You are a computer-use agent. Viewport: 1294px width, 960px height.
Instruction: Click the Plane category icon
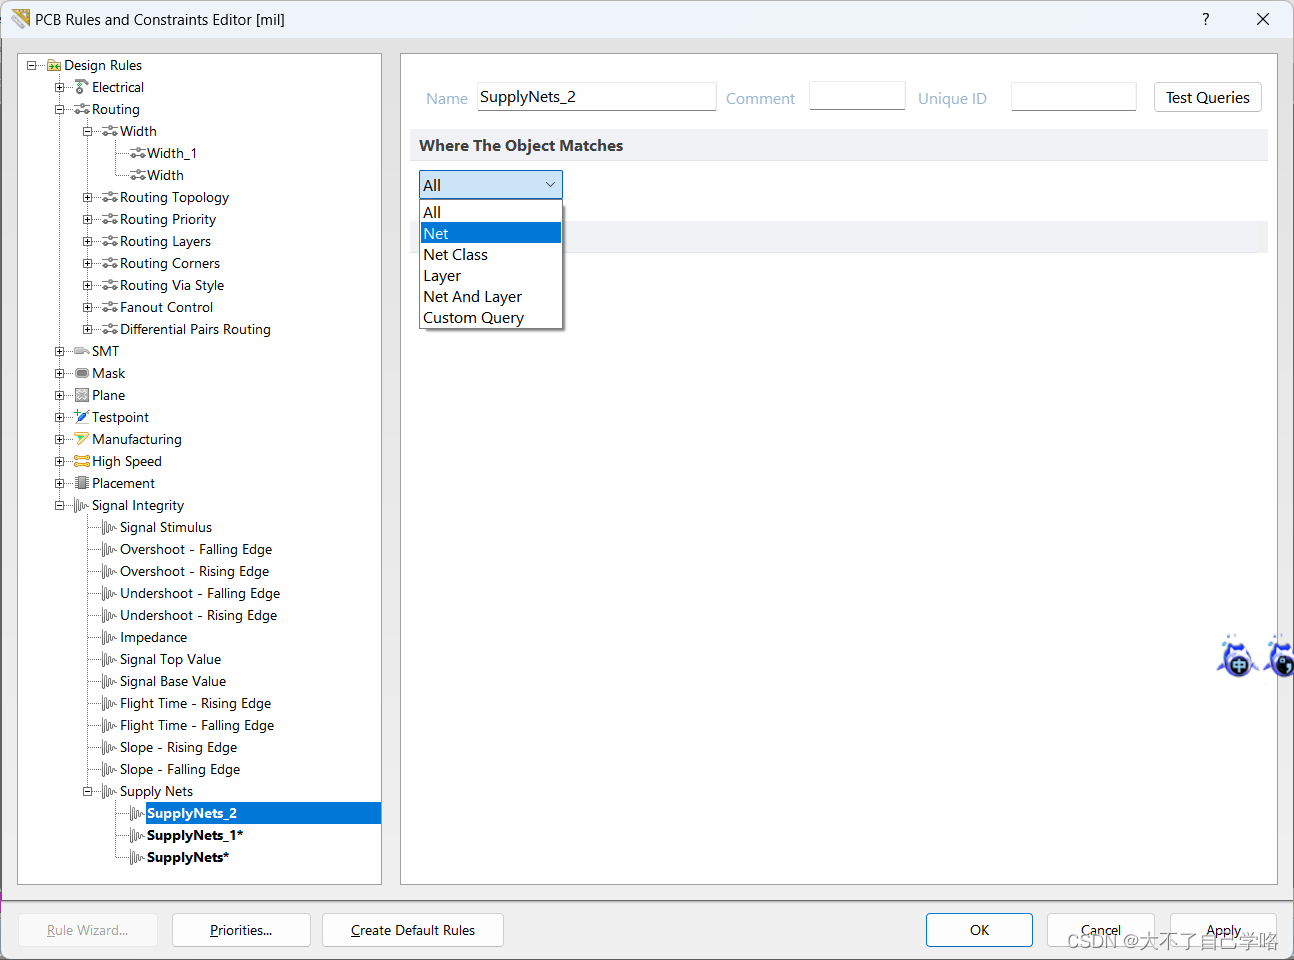pyautogui.click(x=82, y=395)
